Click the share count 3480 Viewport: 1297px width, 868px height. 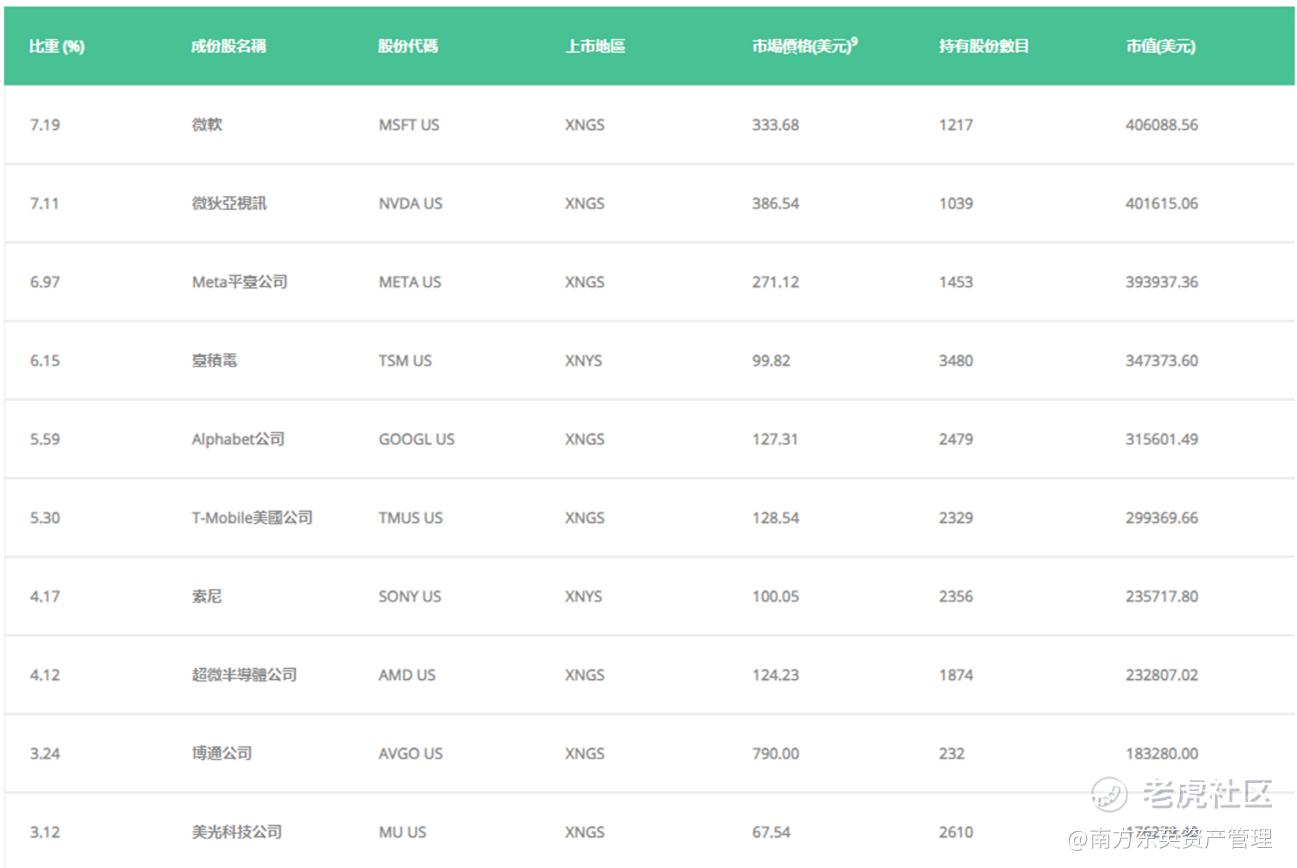click(956, 360)
